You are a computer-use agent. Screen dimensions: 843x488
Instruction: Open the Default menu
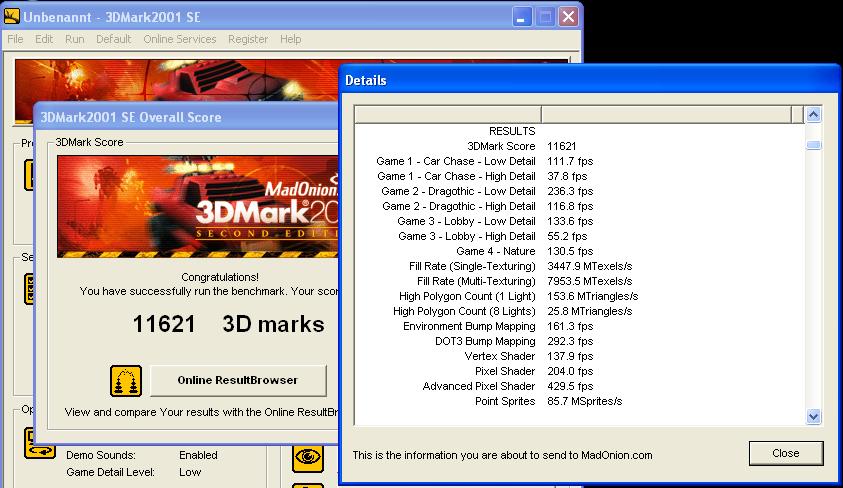point(113,39)
